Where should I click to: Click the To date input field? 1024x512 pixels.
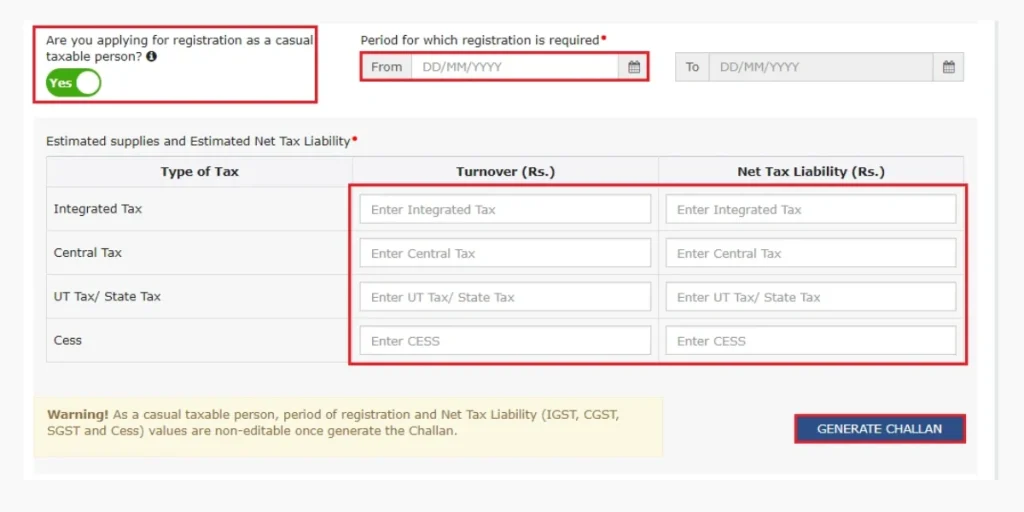point(820,67)
